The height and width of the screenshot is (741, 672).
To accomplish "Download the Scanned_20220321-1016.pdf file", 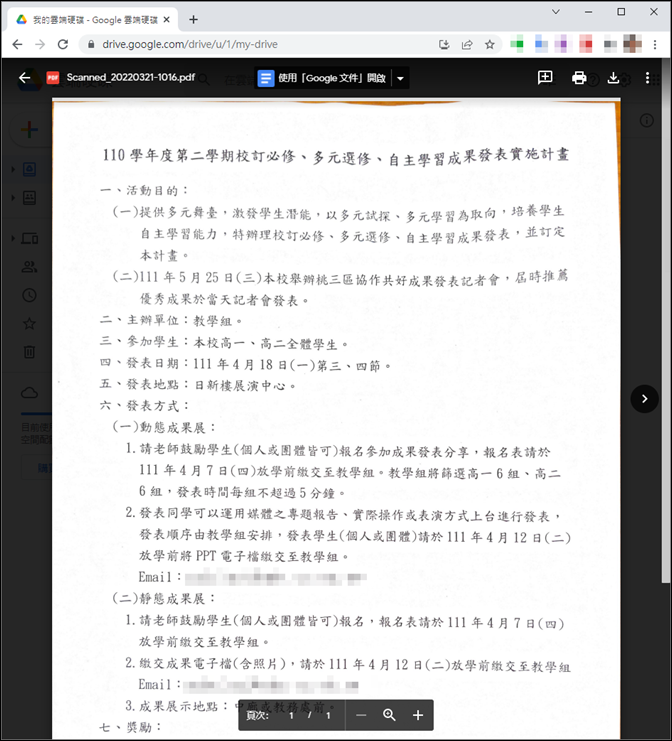I will tap(613, 78).
